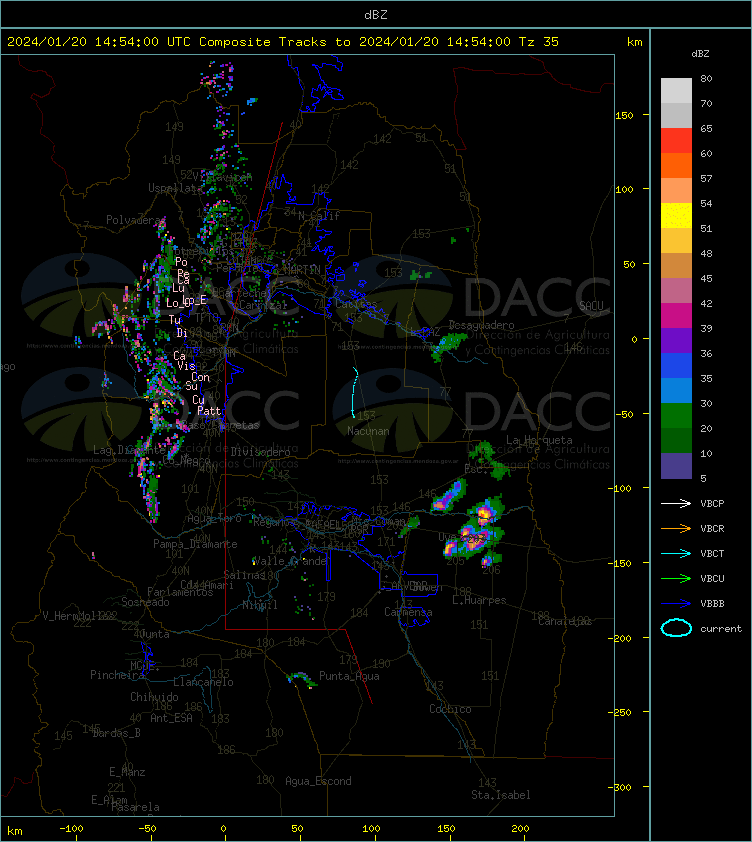752x842 pixels.
Task: Click the 'N_Calif' map label
Action: point(319,216)
